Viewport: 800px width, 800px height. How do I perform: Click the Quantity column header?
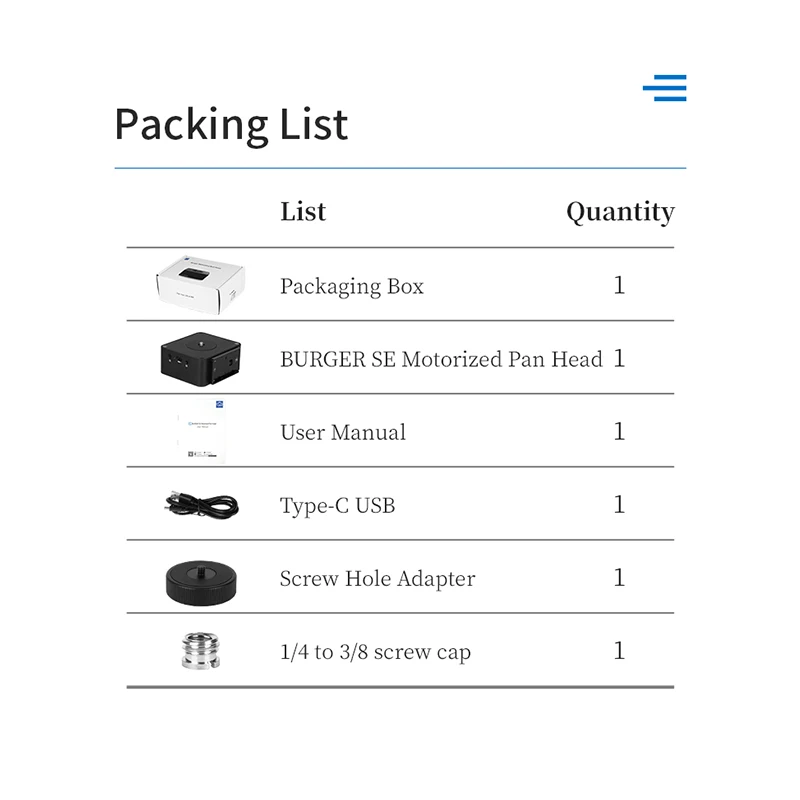tap(620, 212)
